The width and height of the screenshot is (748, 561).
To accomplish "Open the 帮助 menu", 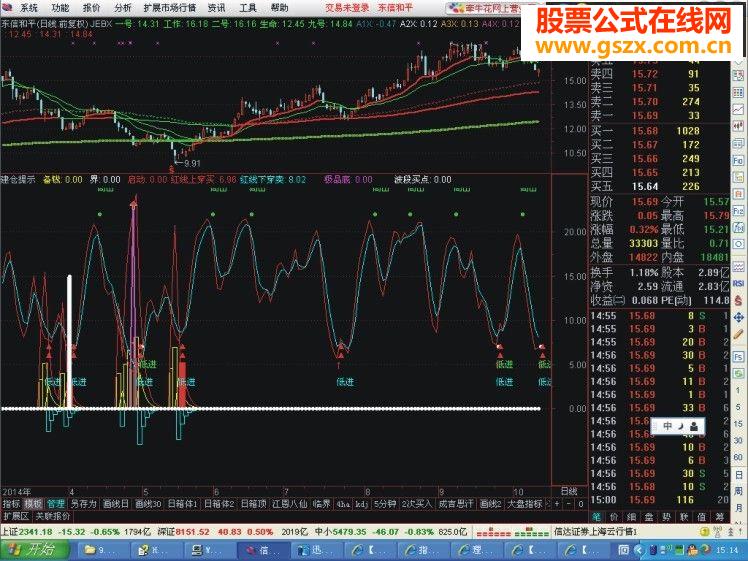I will [280, 8].
